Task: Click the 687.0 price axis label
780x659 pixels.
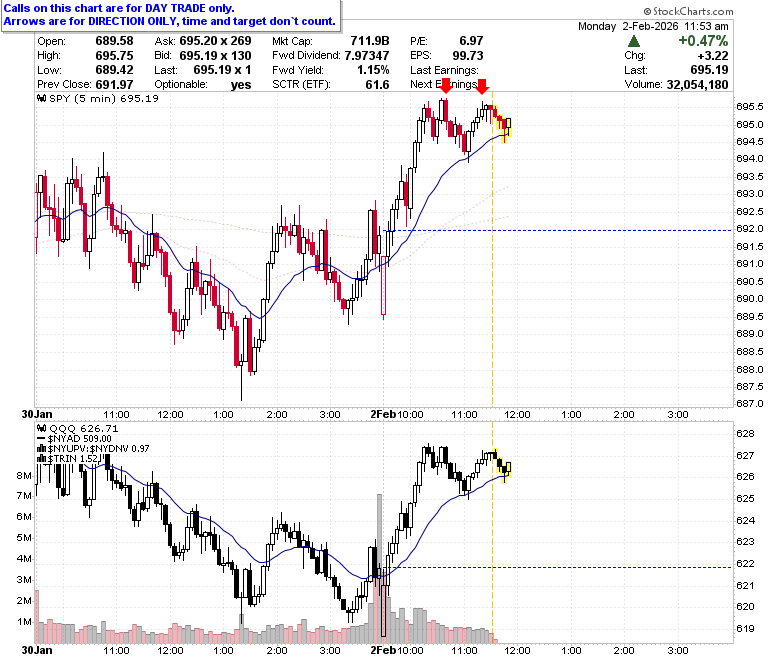Action: 749,403
